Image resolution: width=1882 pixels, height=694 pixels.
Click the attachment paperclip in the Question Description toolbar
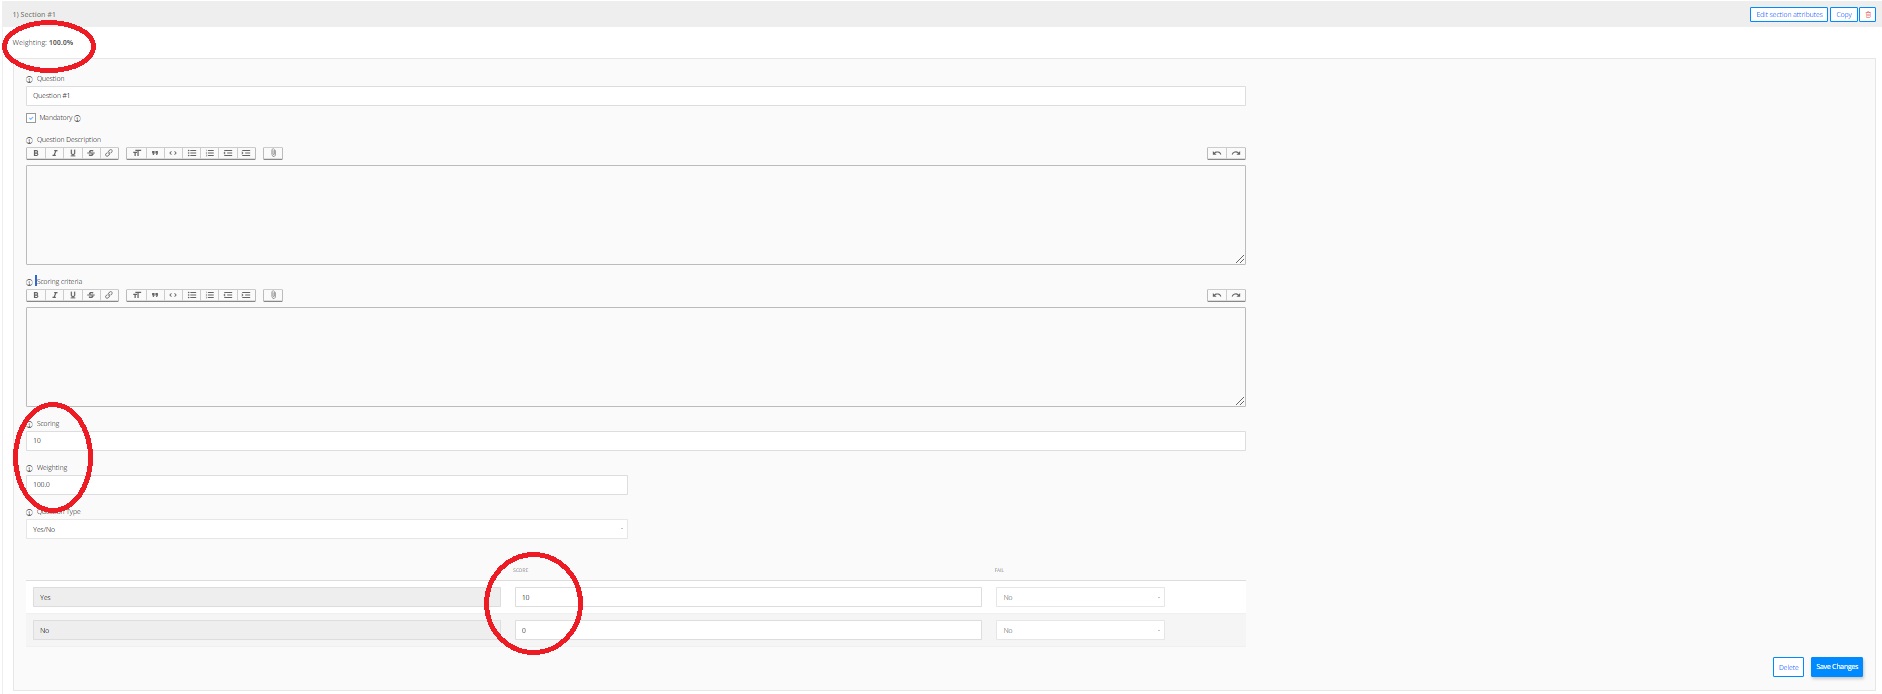[273, 153]
